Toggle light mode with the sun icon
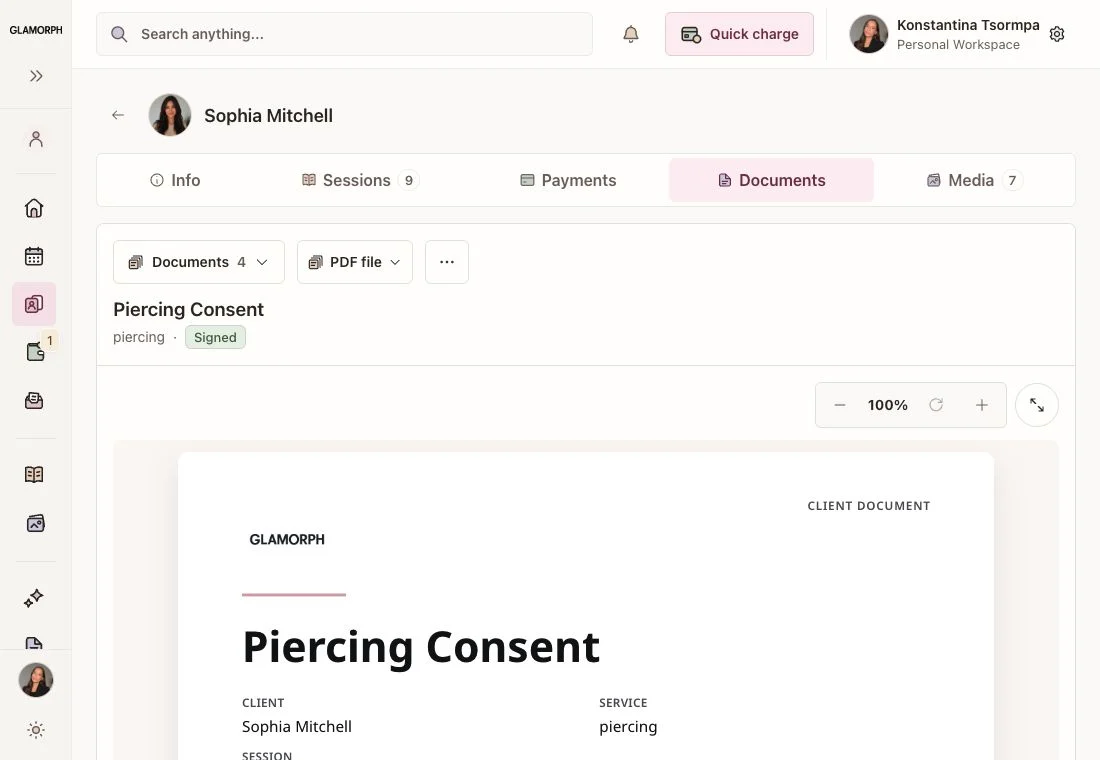Screen dimensions: 1100x760 [36, 730]
